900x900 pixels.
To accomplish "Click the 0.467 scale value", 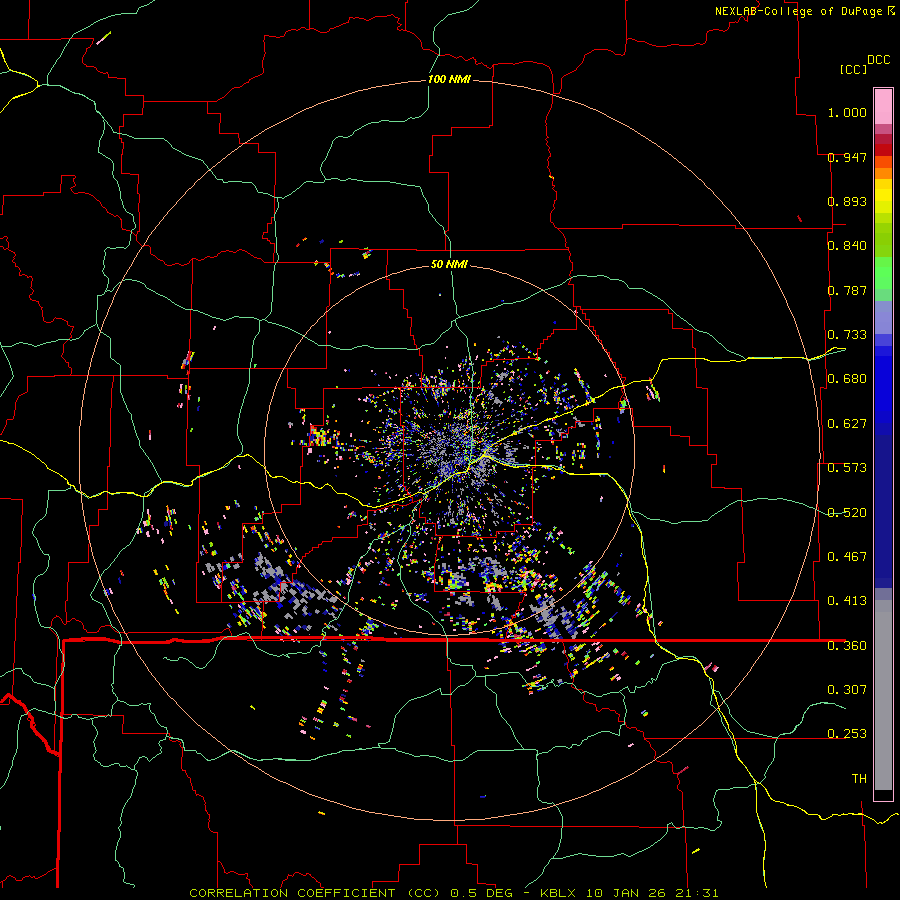I will (847, 557).
